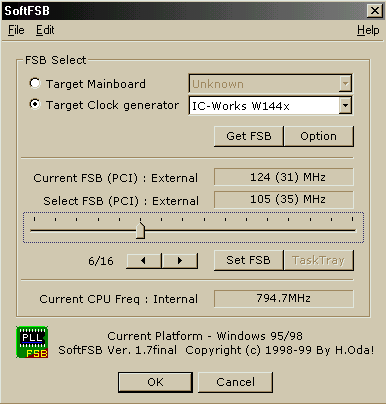Click the PLL FSB application icon
This screenshot has height=404, width=386.
click(x=32, y=342)
